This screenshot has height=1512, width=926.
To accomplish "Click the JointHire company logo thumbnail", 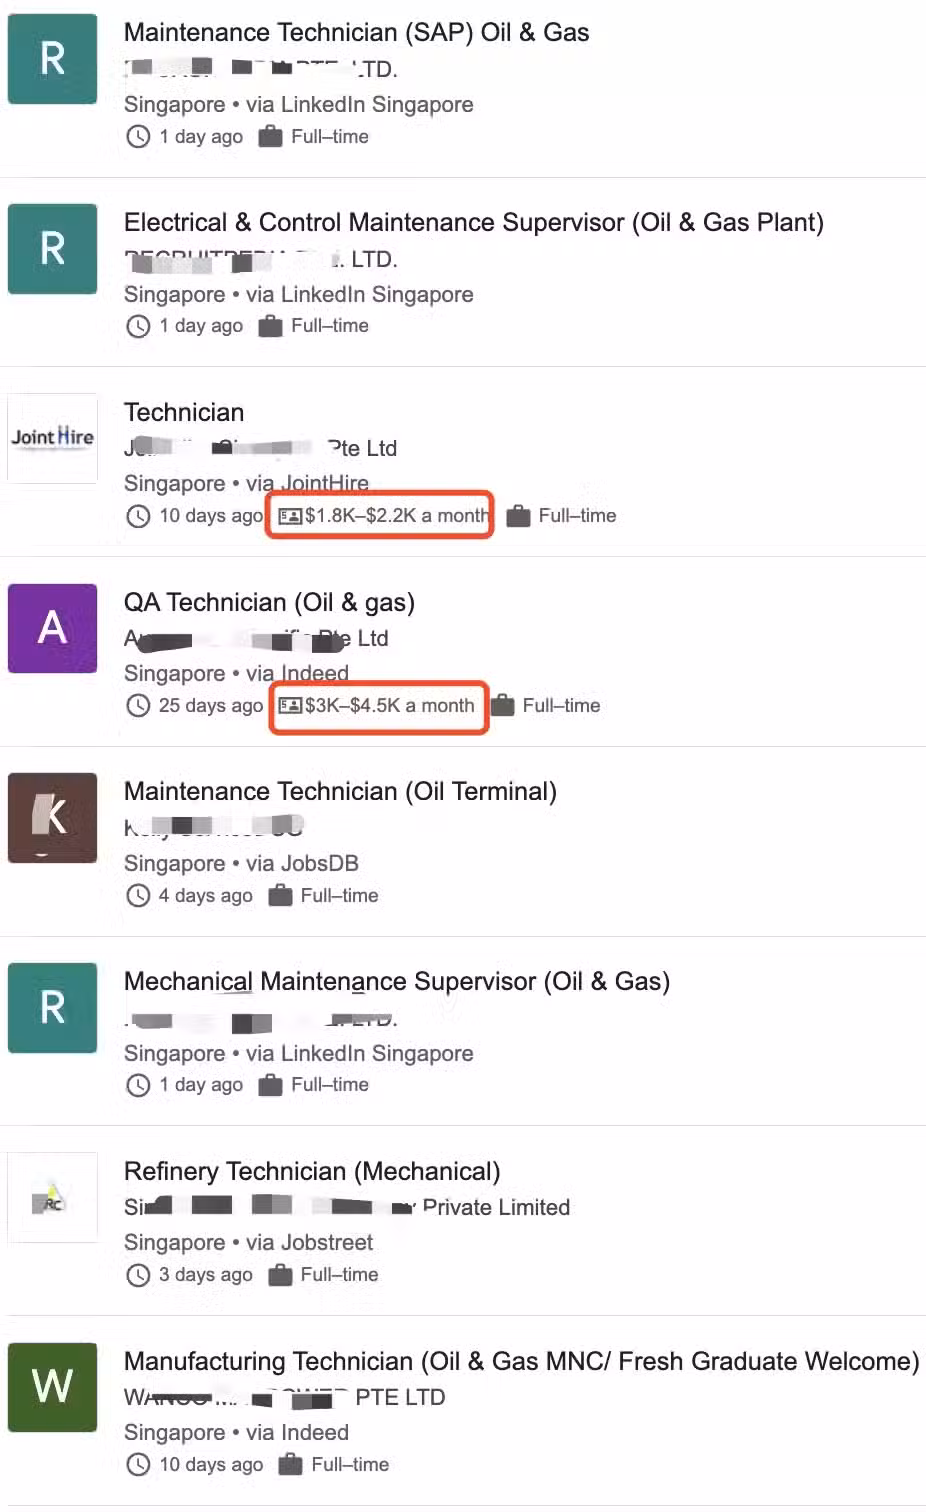I will (53, 438).
